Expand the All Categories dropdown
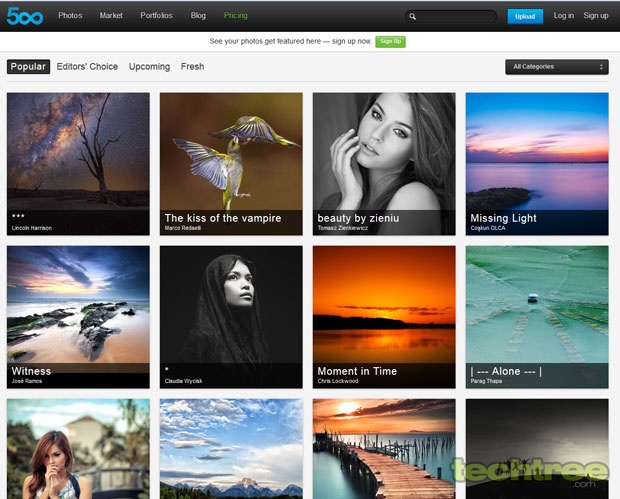This screenshot has height=499, width=620. tap(557, 67)
